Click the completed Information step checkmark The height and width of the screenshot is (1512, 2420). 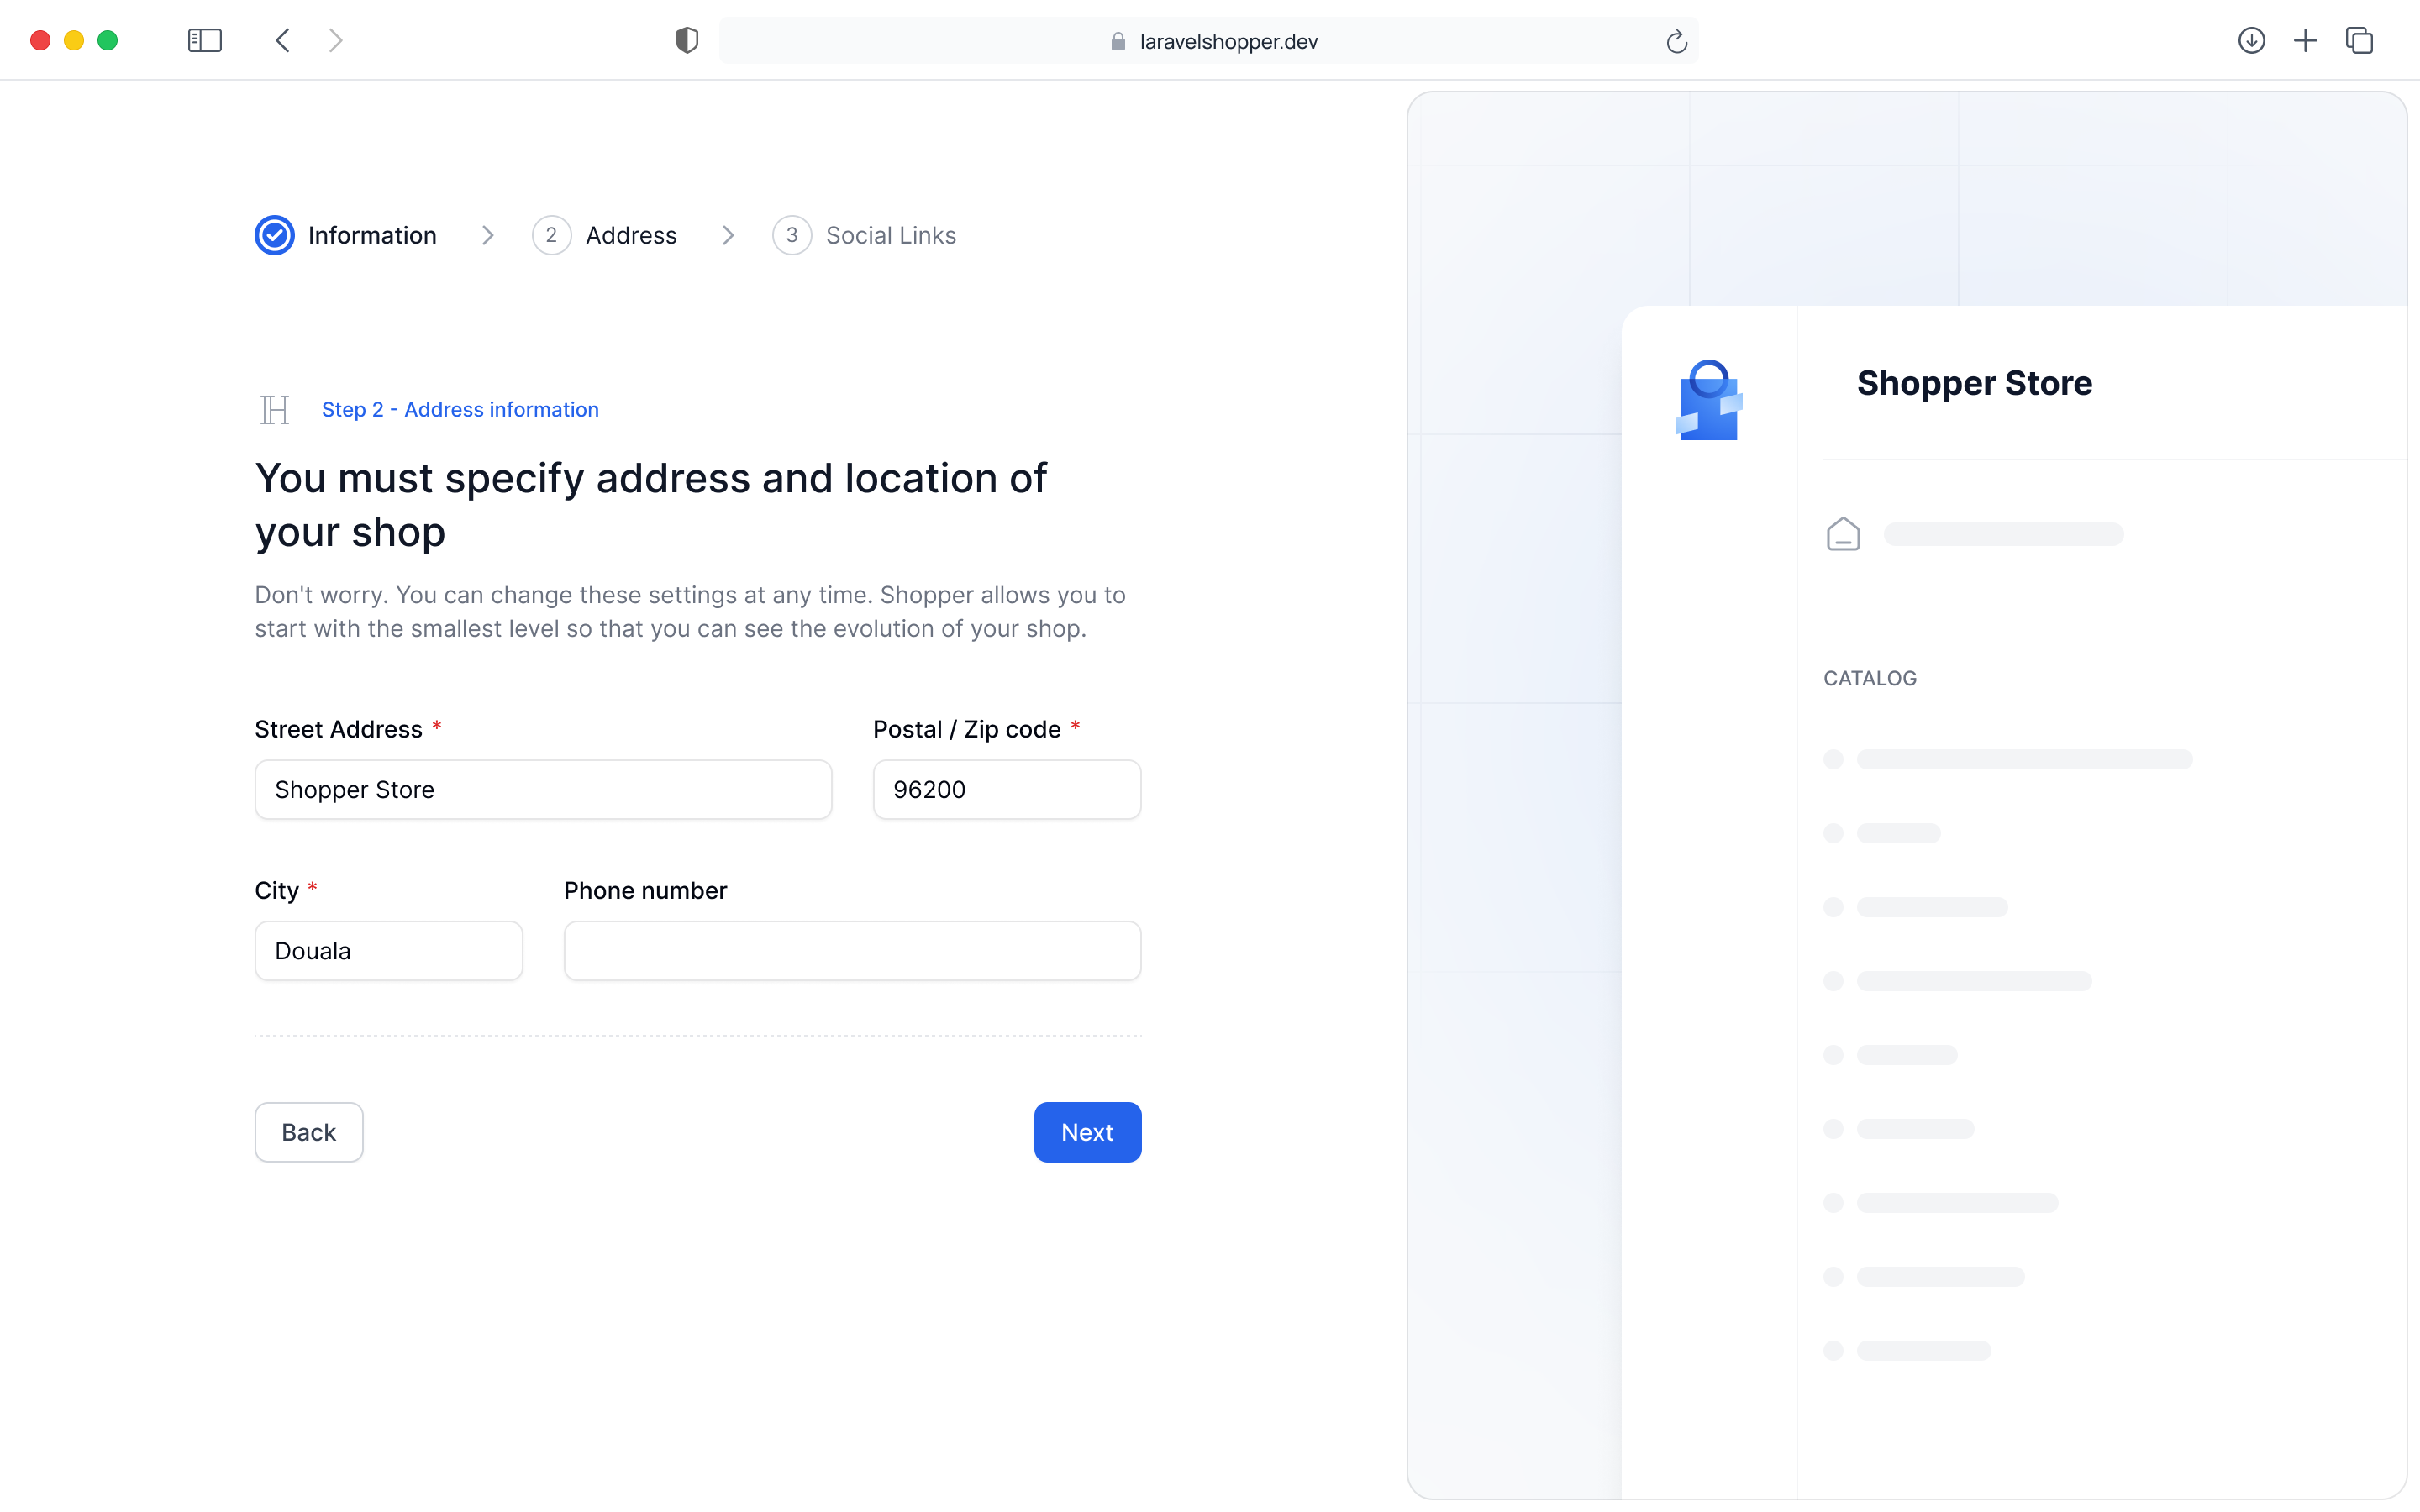pos(274,235)
